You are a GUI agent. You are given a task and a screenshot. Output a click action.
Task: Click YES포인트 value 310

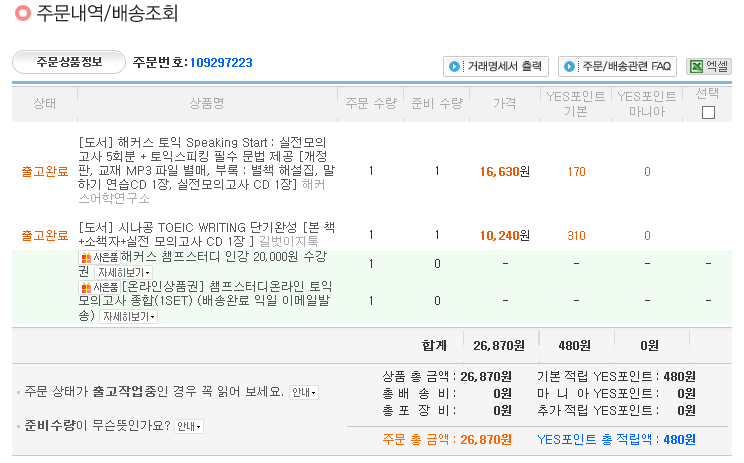tap(577, 236)
